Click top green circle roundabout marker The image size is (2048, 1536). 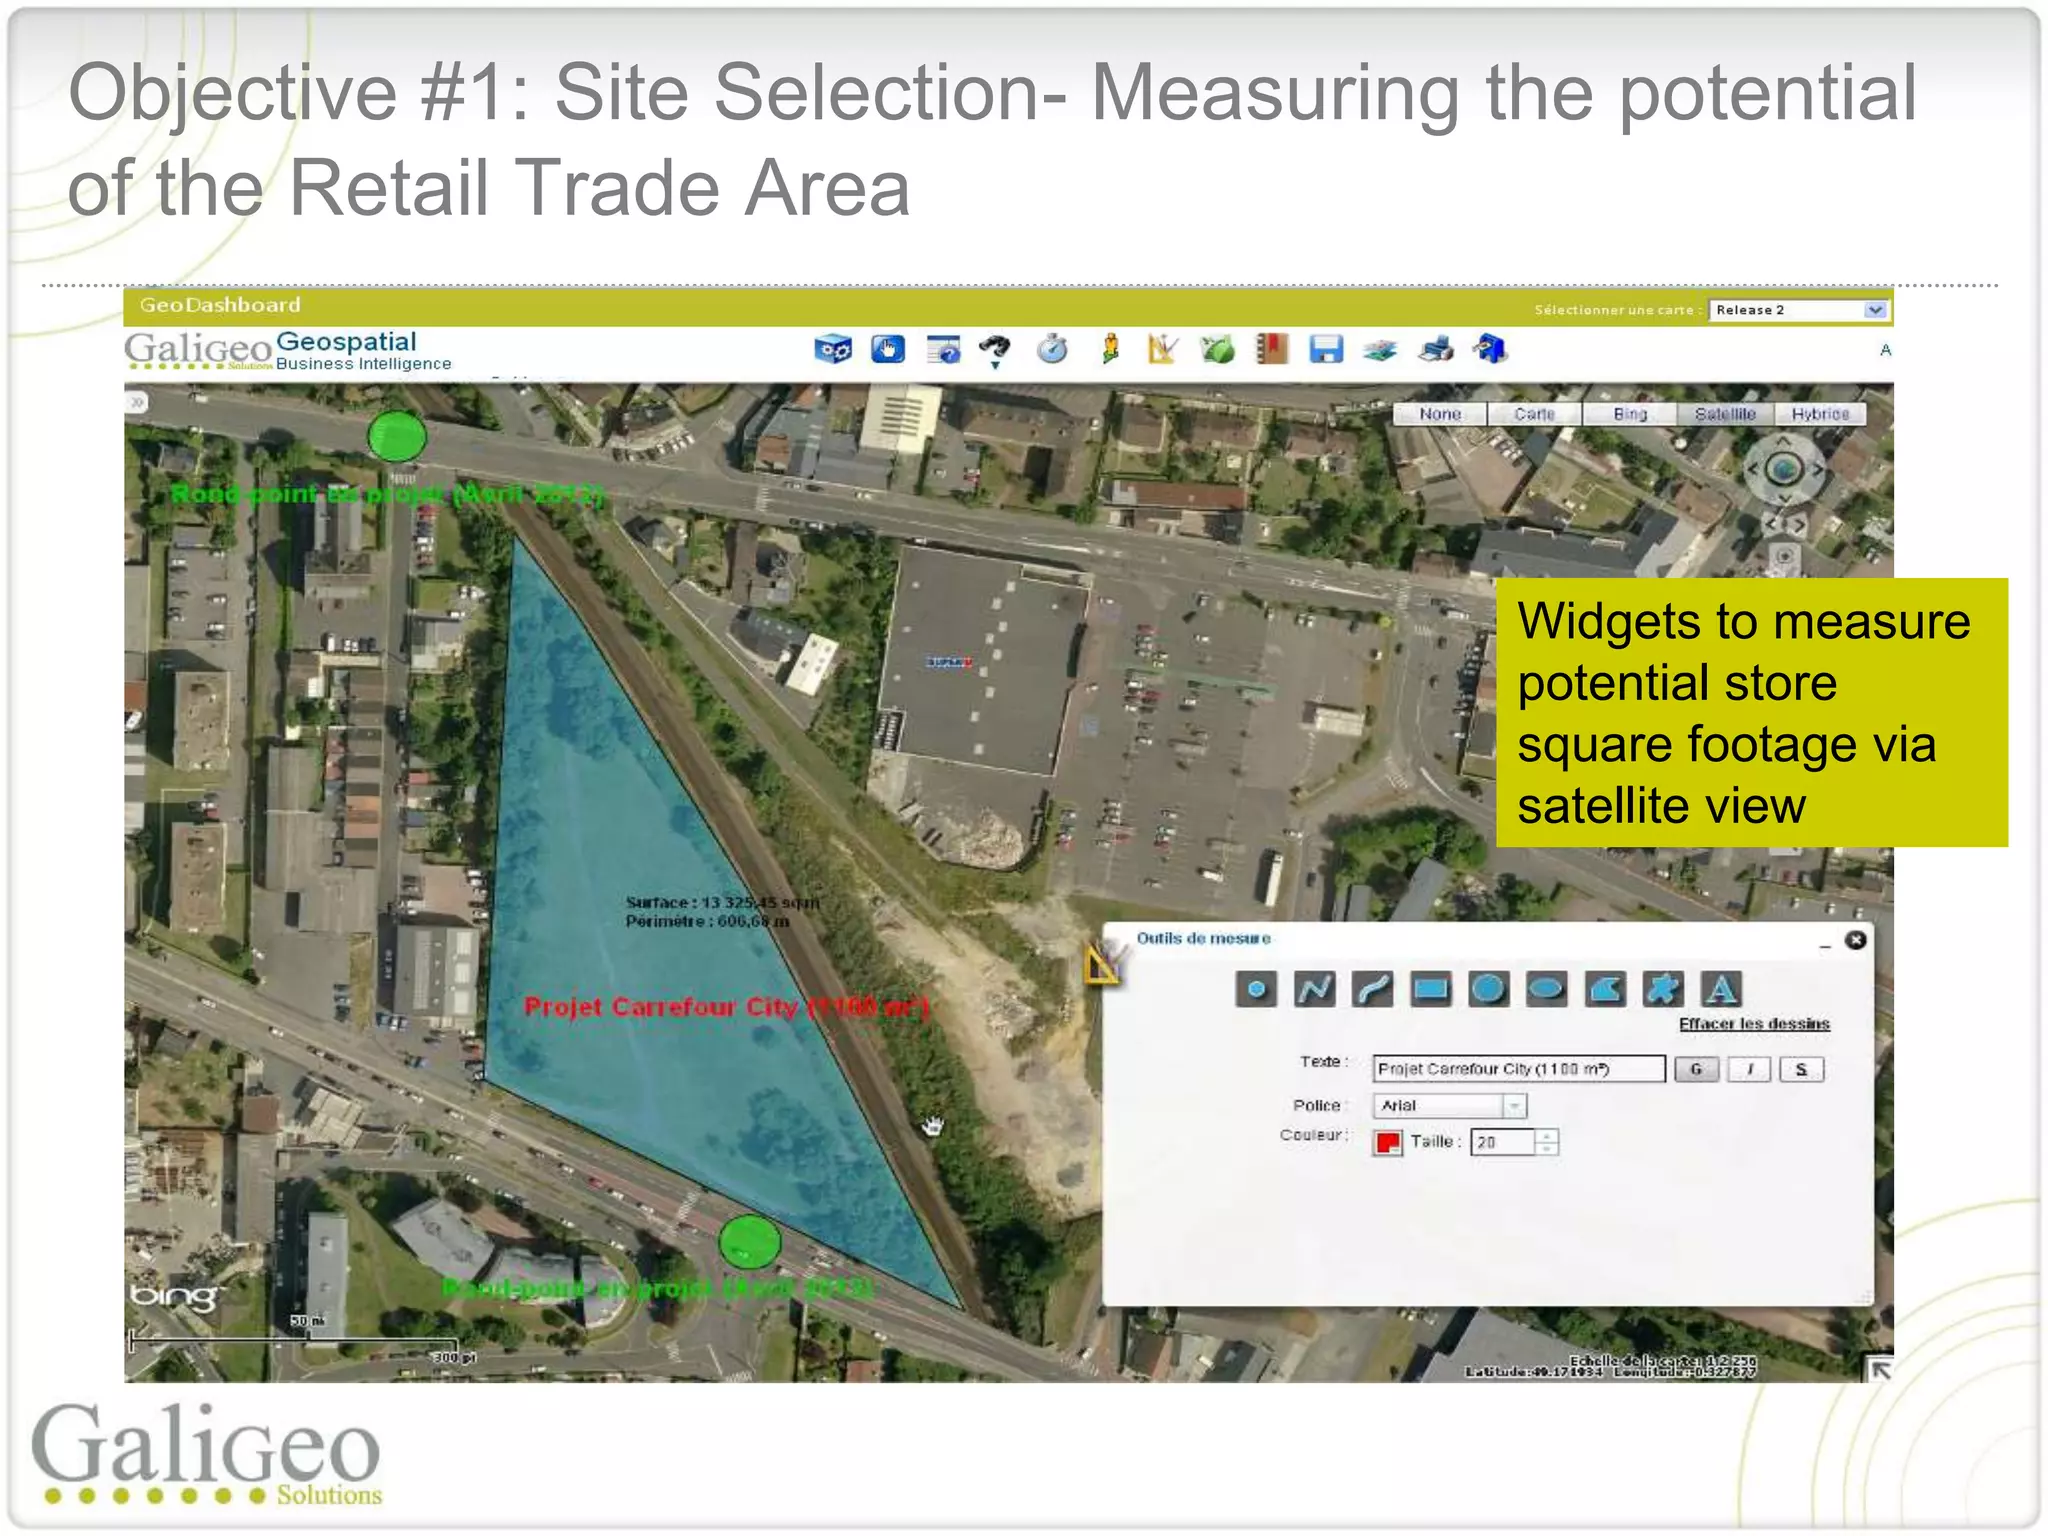point(397,436)
